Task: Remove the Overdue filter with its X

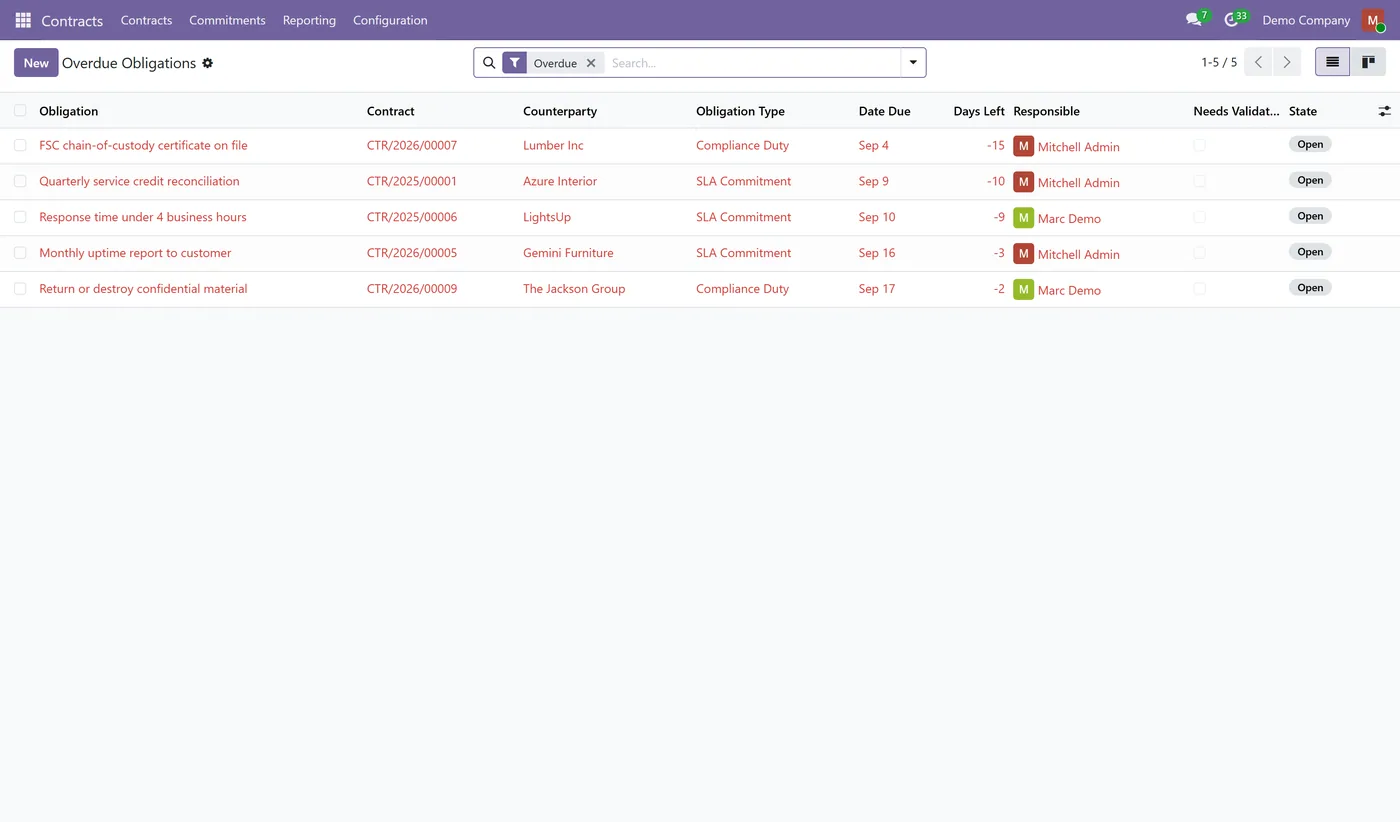Action: pos(591,63)
